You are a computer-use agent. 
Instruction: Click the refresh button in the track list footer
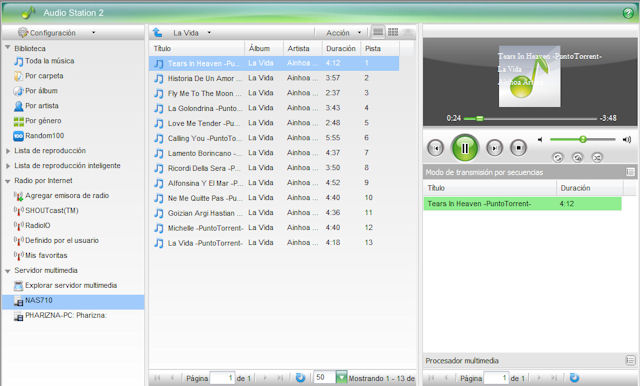300,378
